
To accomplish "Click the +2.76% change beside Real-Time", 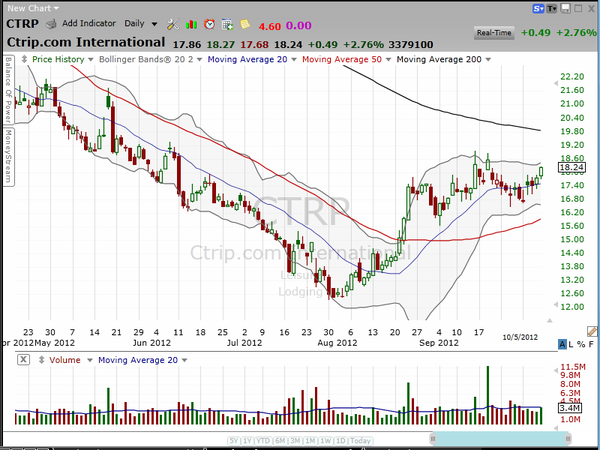I will (x=576, y=33).
